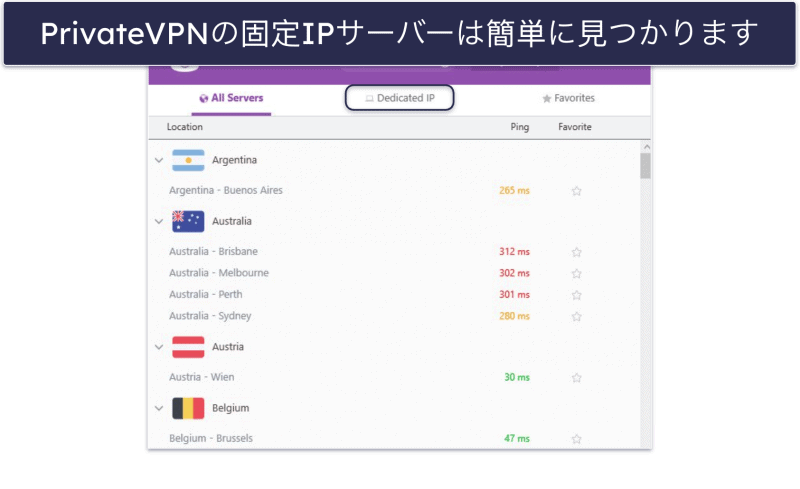This screenshot has width=800, height=489.
Task: Click the laptop icon beside Dedicated IP
Action: (369, 99)
